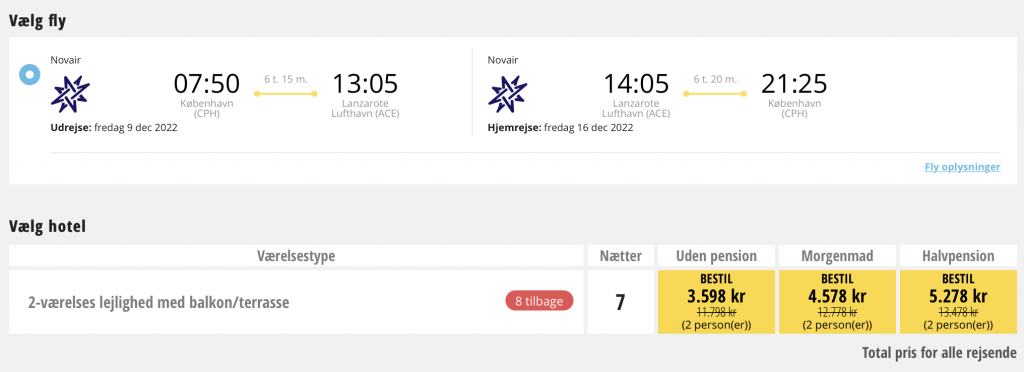Click the 14:05 return departure time
The height and width of the screenshot is (372, 1024).
(x=636, y=84)
